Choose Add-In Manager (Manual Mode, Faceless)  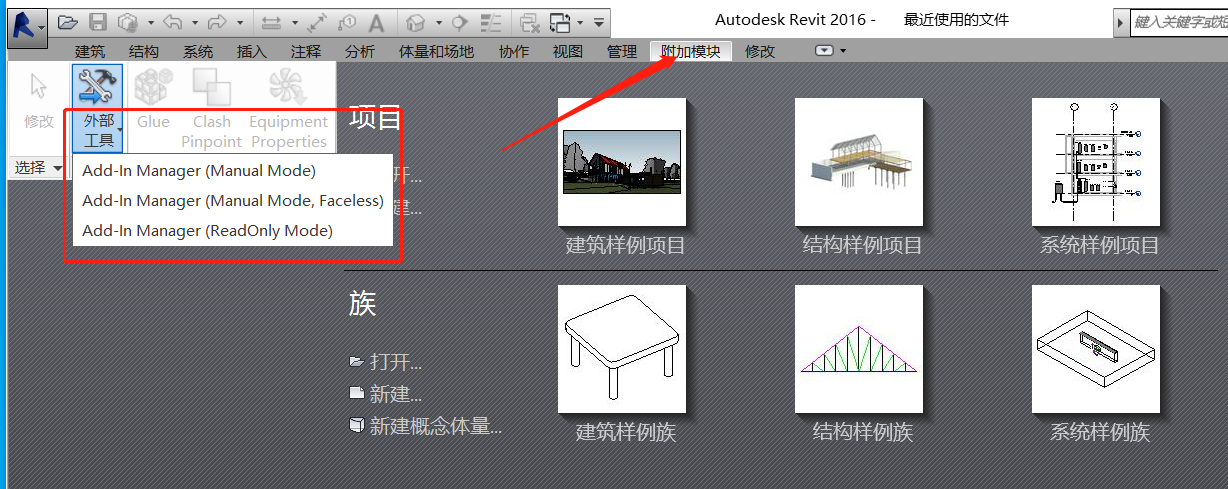[233, 201]
